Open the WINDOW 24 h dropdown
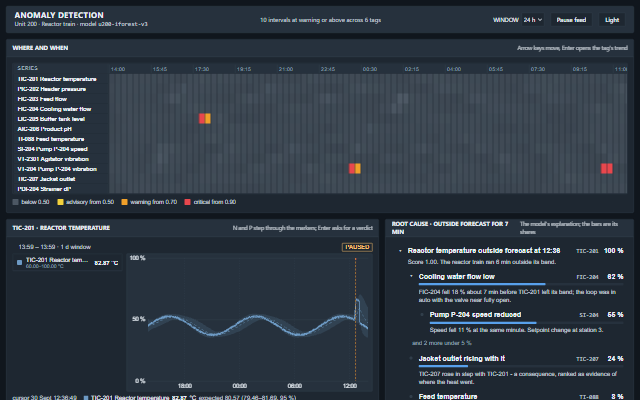640x400 pixels. pos(533,20)
